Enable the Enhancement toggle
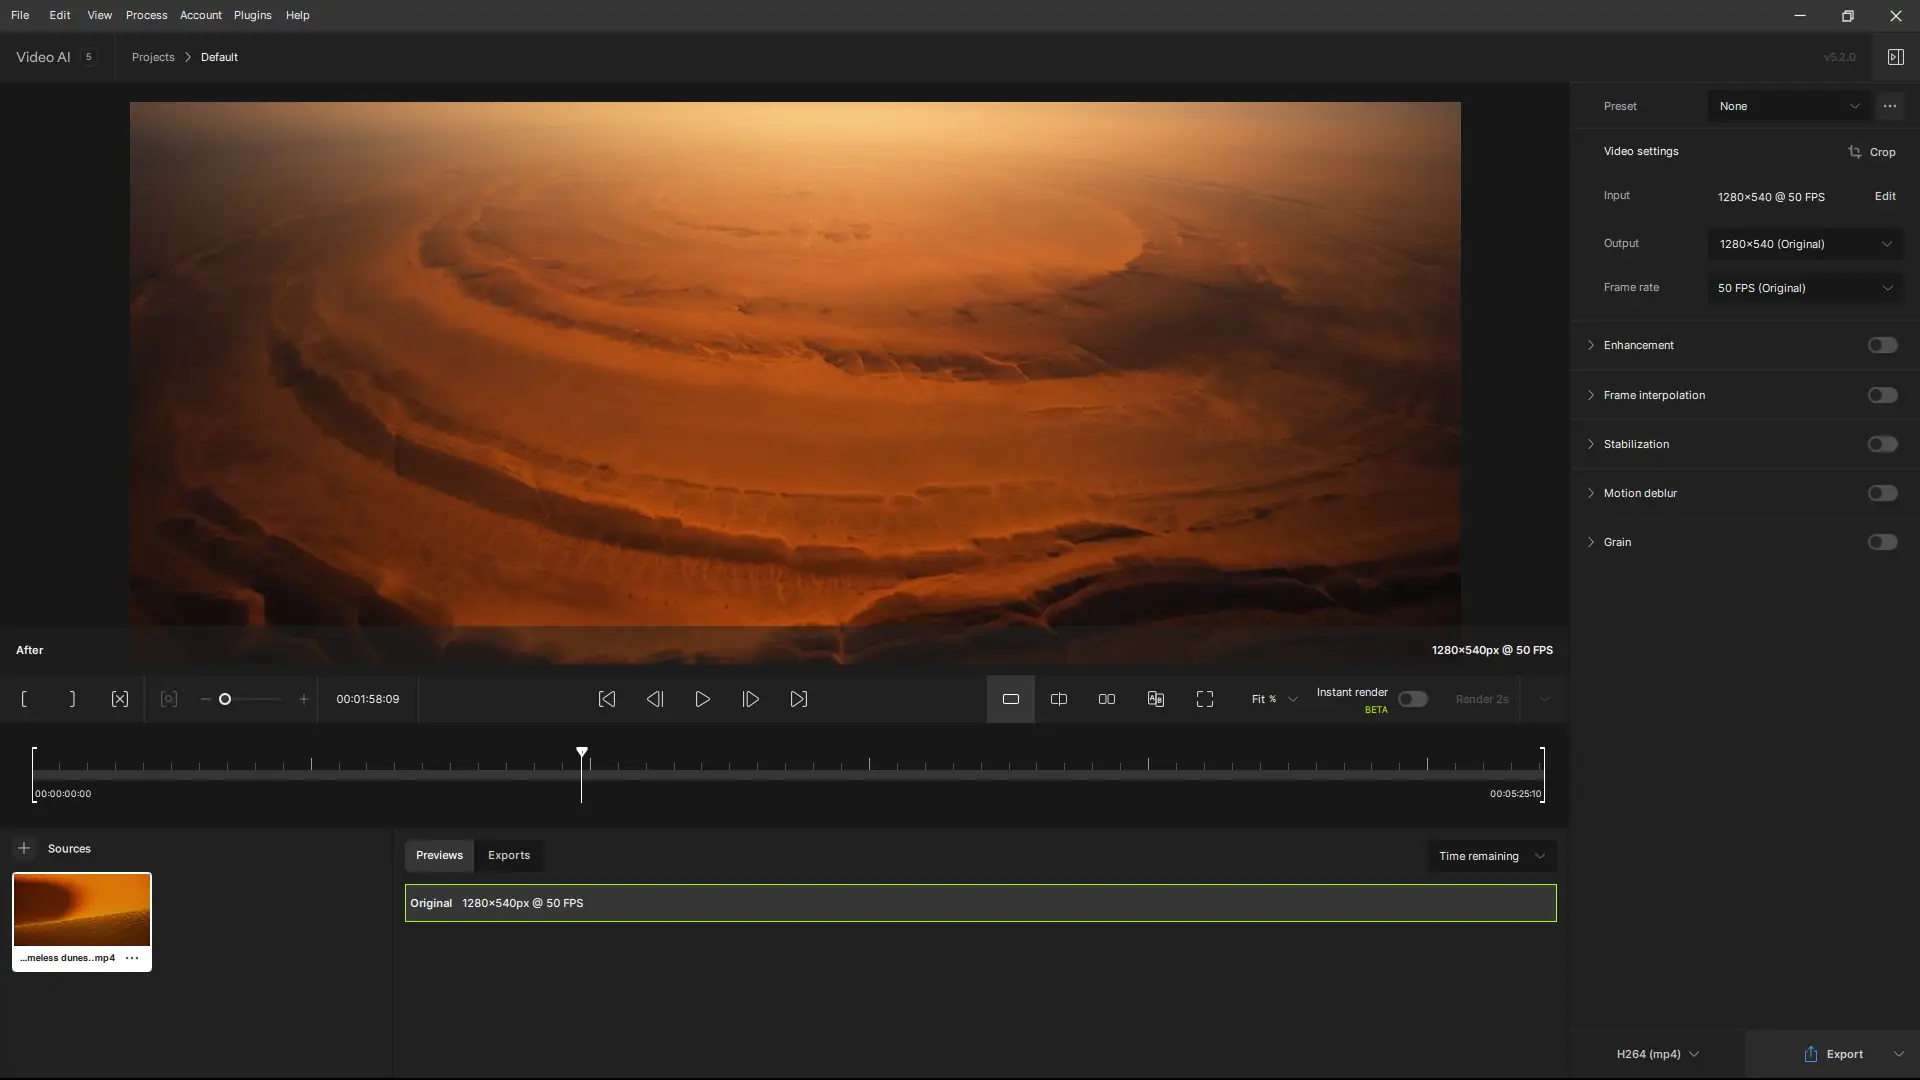 point(1882,345)
